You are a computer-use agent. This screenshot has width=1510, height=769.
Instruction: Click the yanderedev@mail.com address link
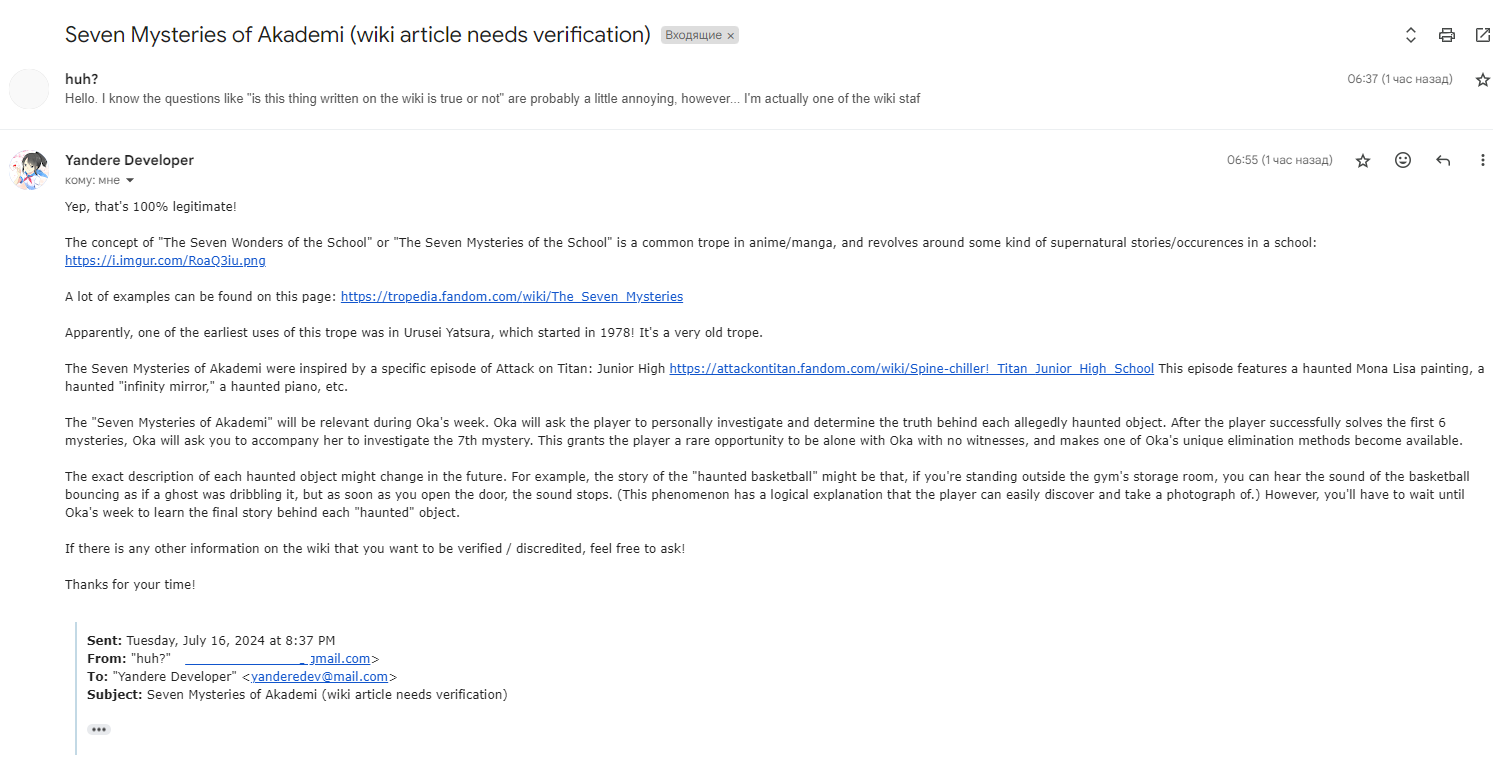click(x=318, y=677)
